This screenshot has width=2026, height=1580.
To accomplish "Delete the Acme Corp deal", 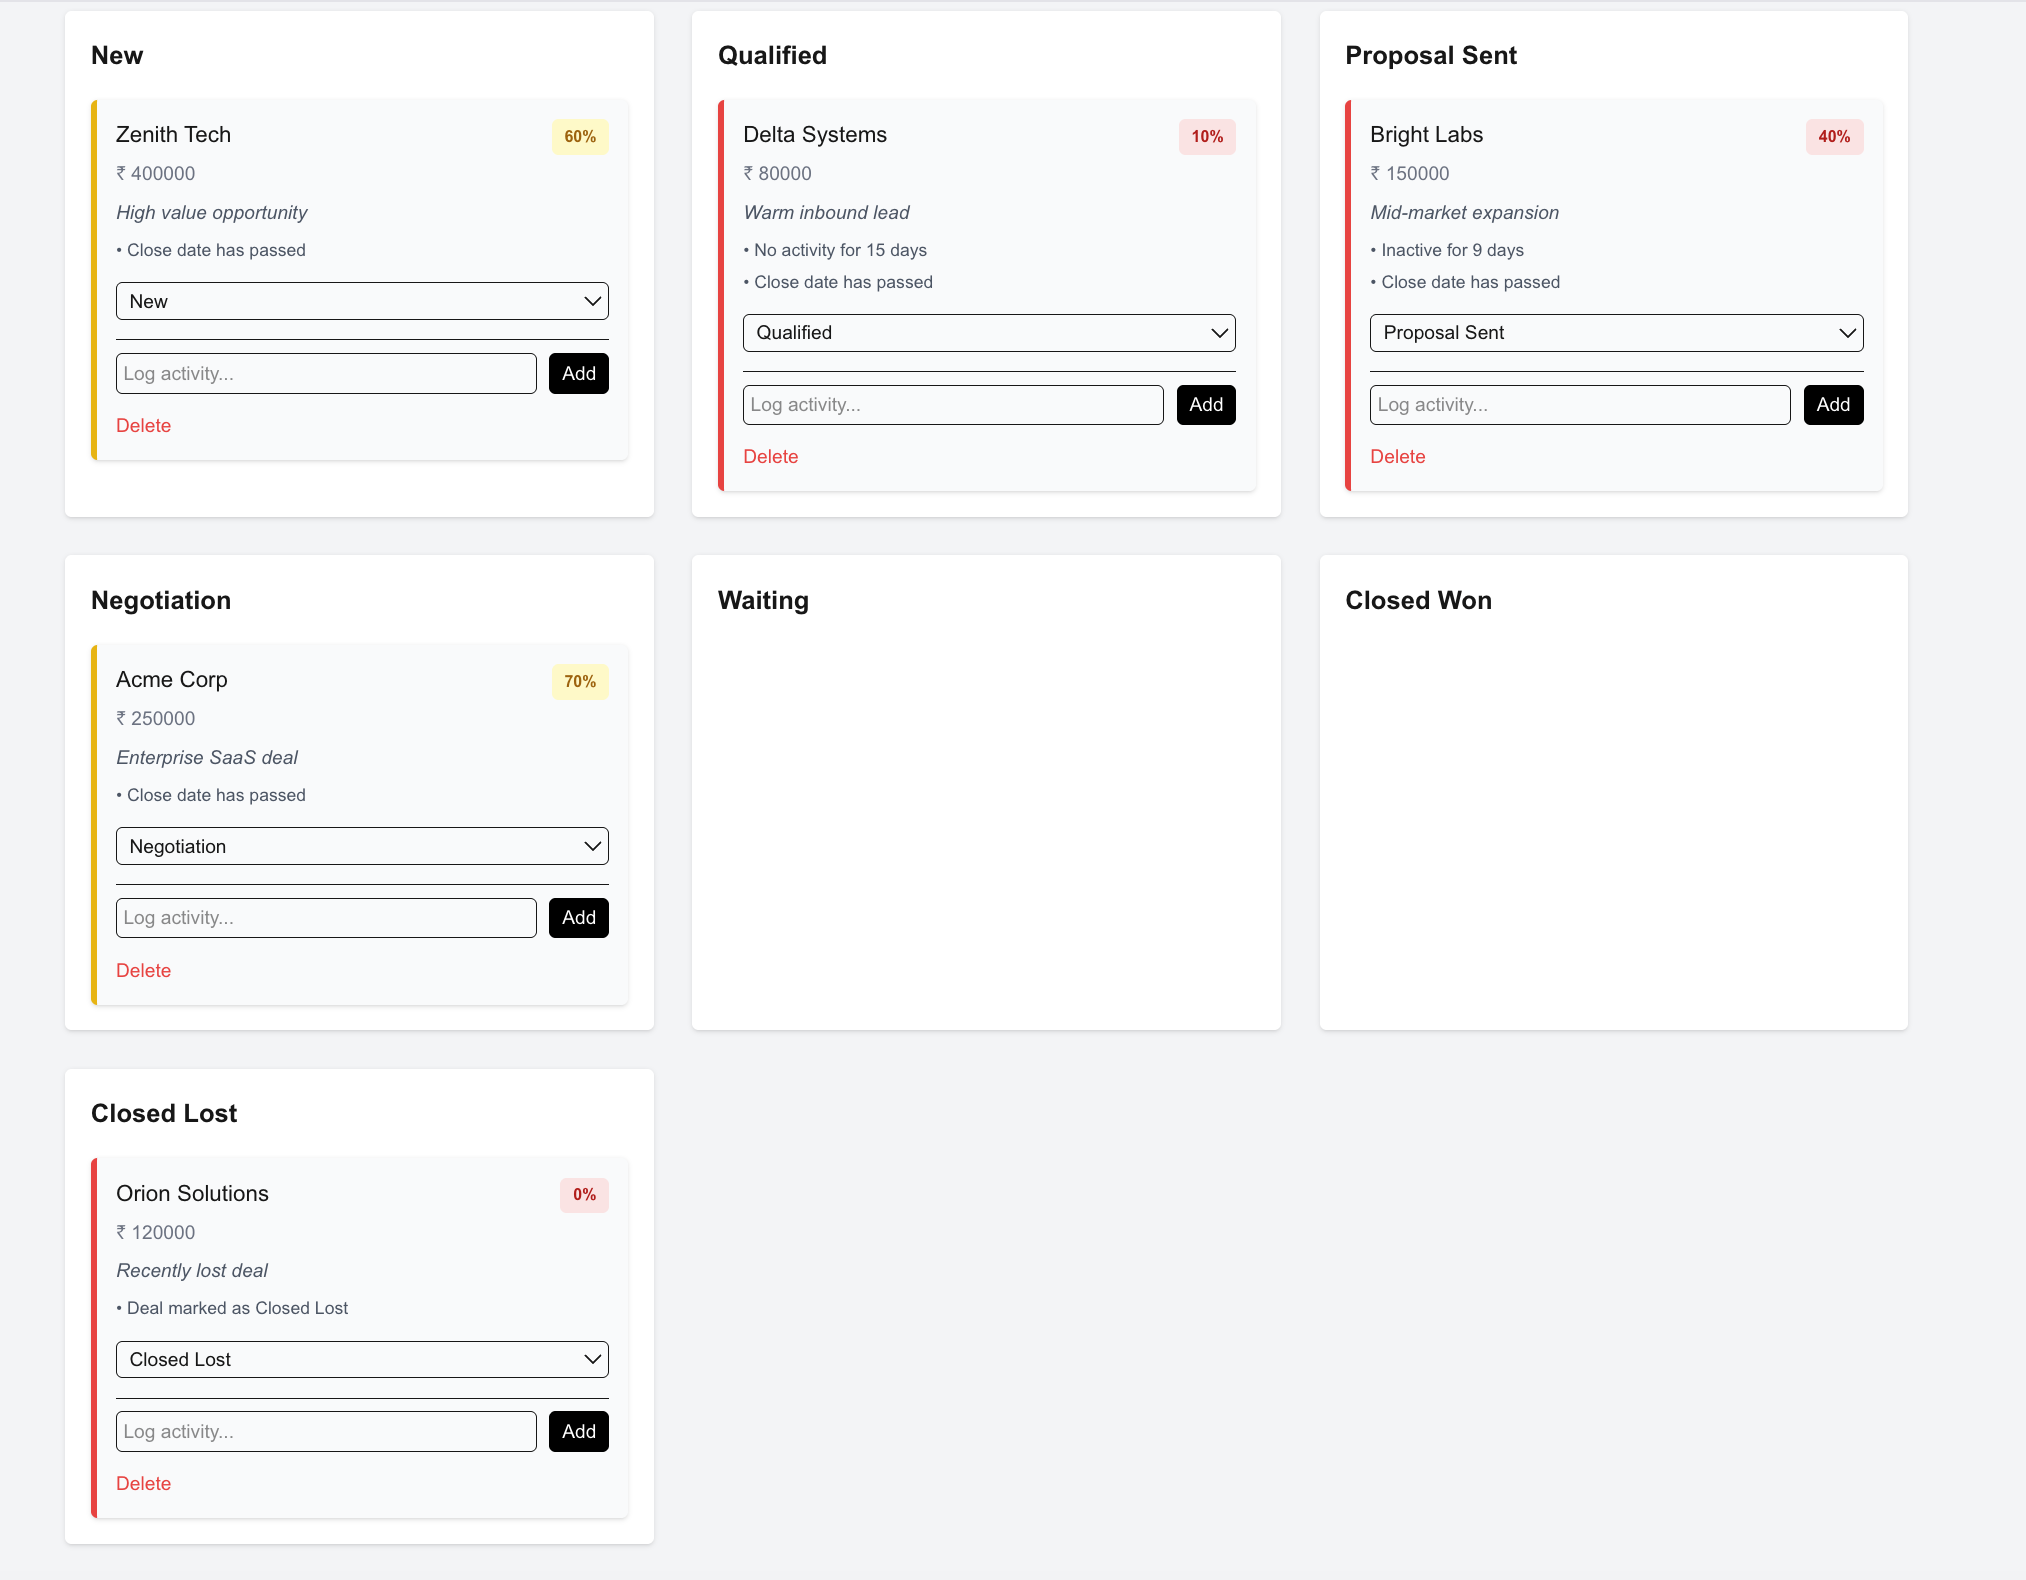I will 143,970.
